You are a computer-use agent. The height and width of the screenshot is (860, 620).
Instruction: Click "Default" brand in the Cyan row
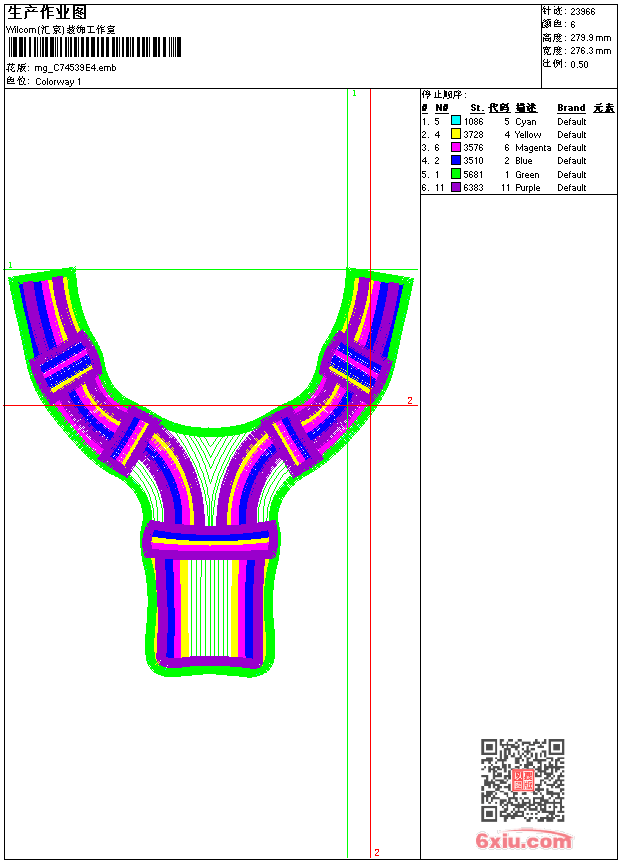tap(572, 121)
